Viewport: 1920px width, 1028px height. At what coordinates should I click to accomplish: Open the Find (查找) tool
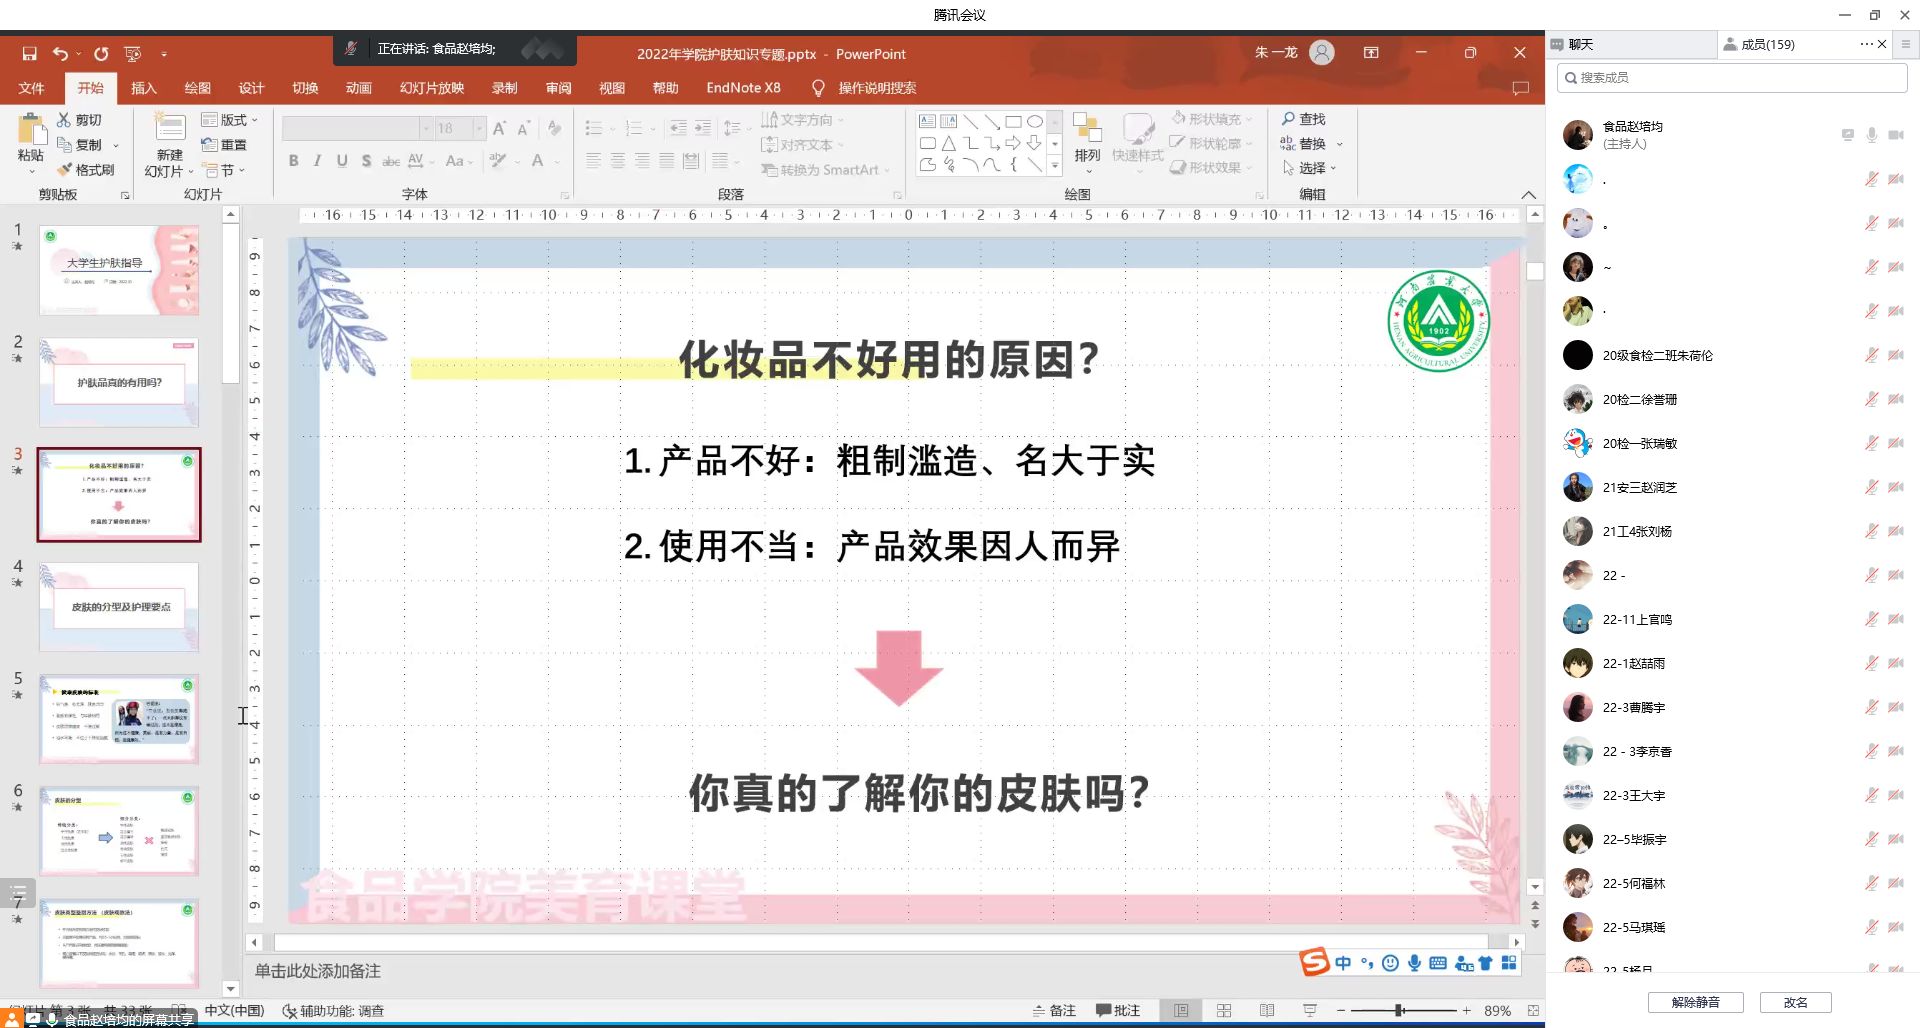pos(1303,119)
